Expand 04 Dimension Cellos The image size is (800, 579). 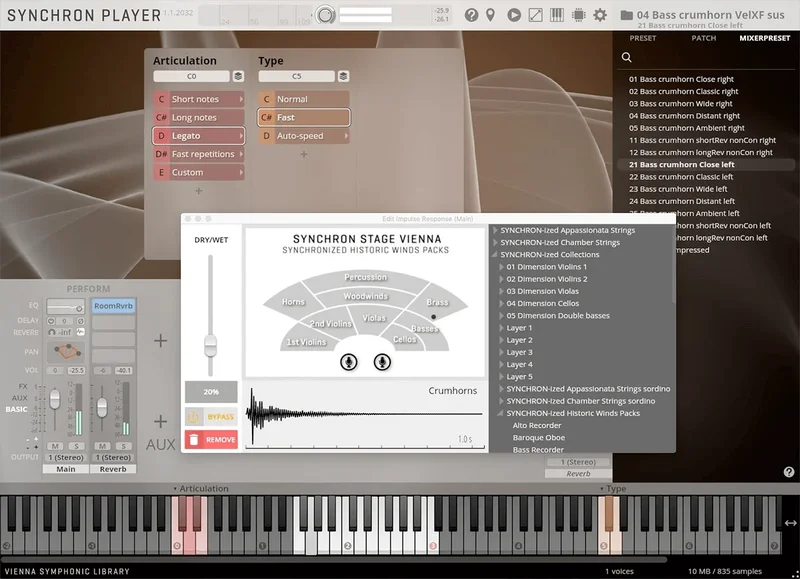tap(501, 304)
